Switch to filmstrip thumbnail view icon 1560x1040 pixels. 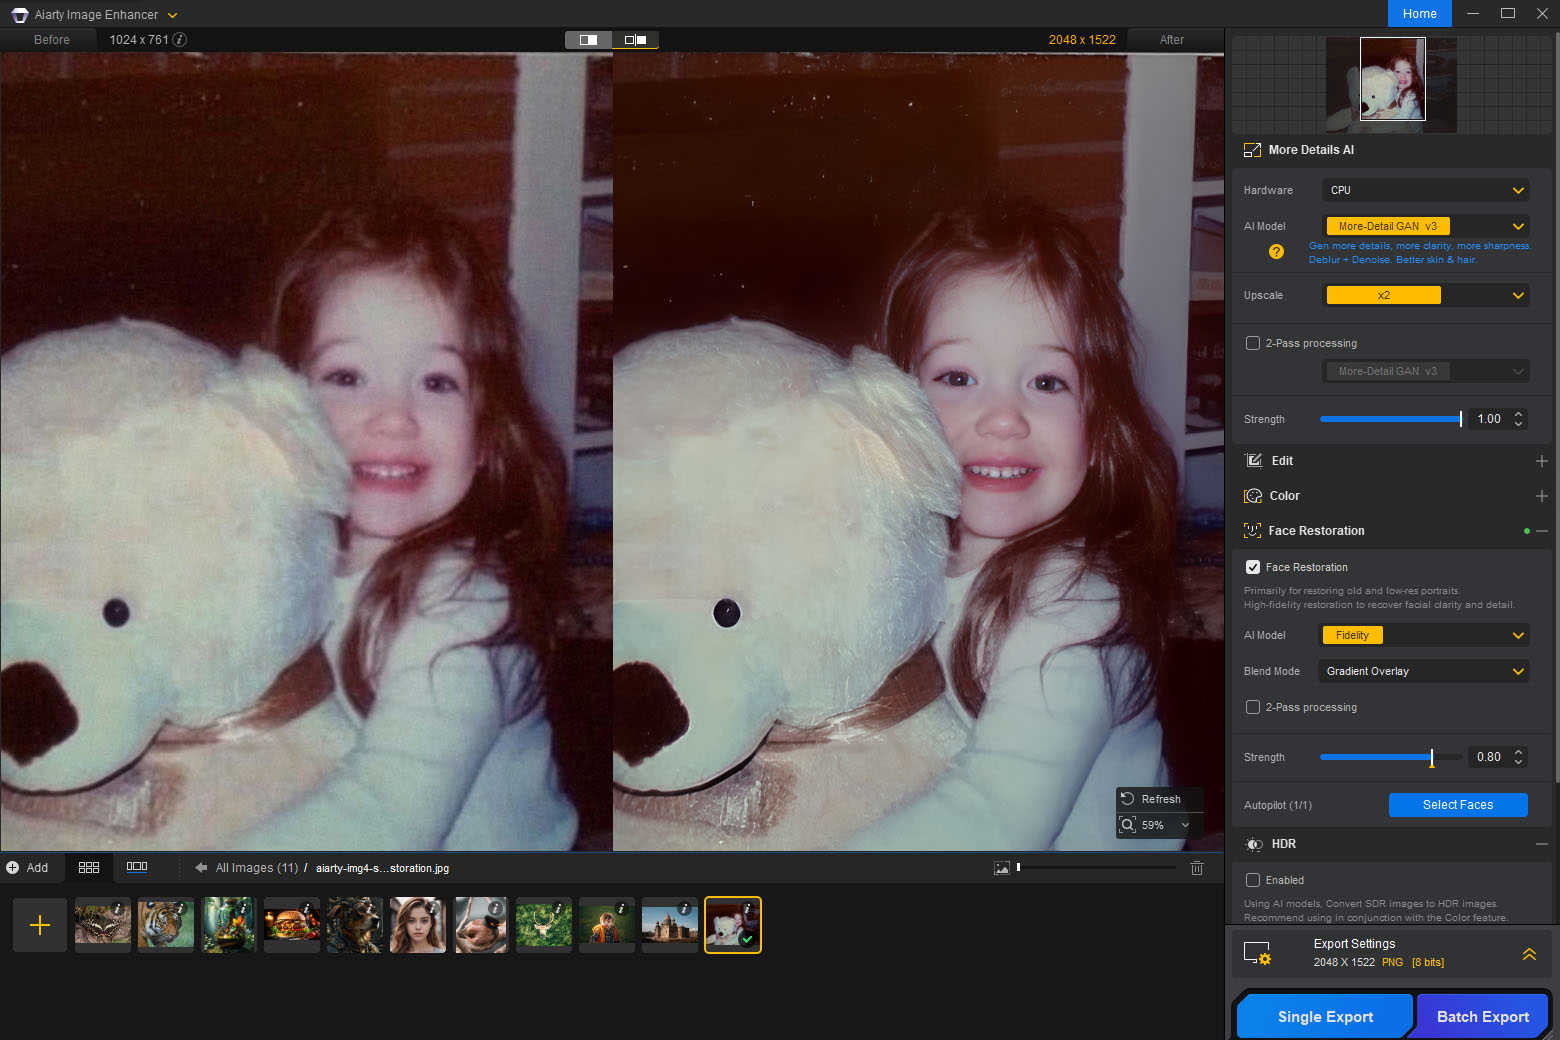pyautogui.click(x=137, y=867)
